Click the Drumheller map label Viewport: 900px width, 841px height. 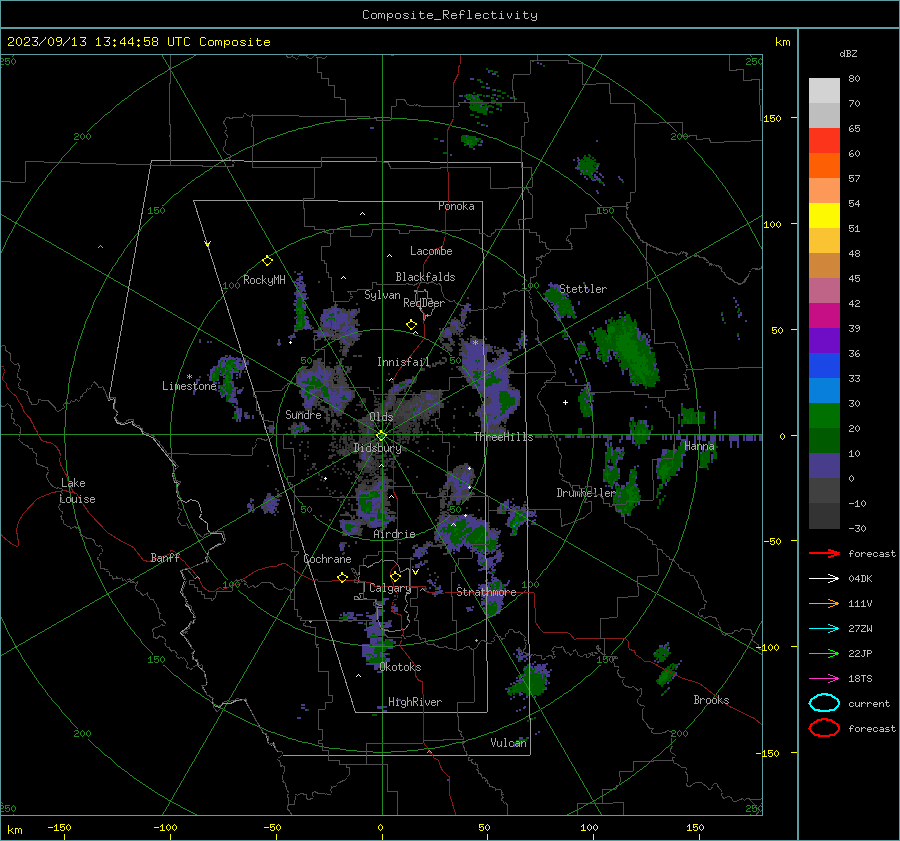[586, 493]
